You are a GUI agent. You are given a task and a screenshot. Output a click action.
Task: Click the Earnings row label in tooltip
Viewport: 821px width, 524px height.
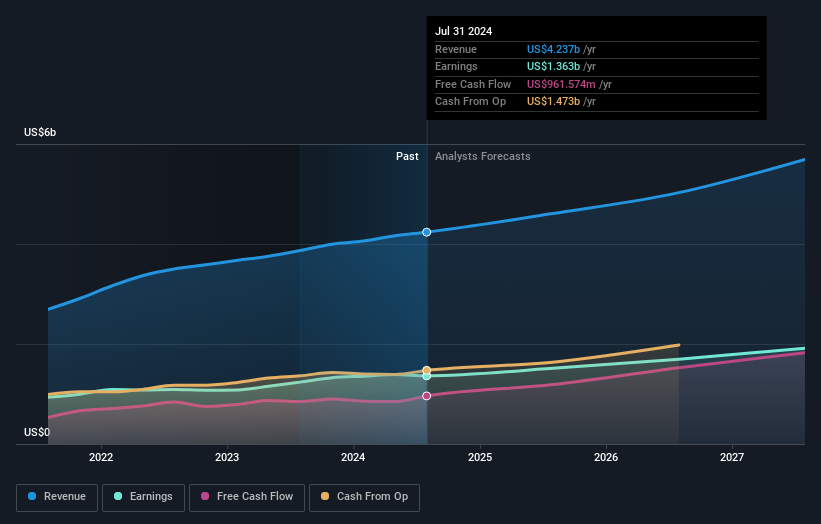pos(456,66)
